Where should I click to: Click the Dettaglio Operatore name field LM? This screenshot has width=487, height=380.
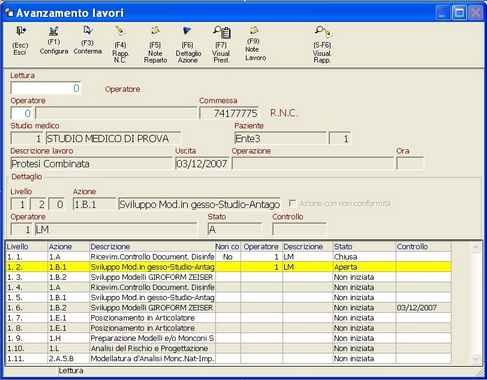point(116,229)
